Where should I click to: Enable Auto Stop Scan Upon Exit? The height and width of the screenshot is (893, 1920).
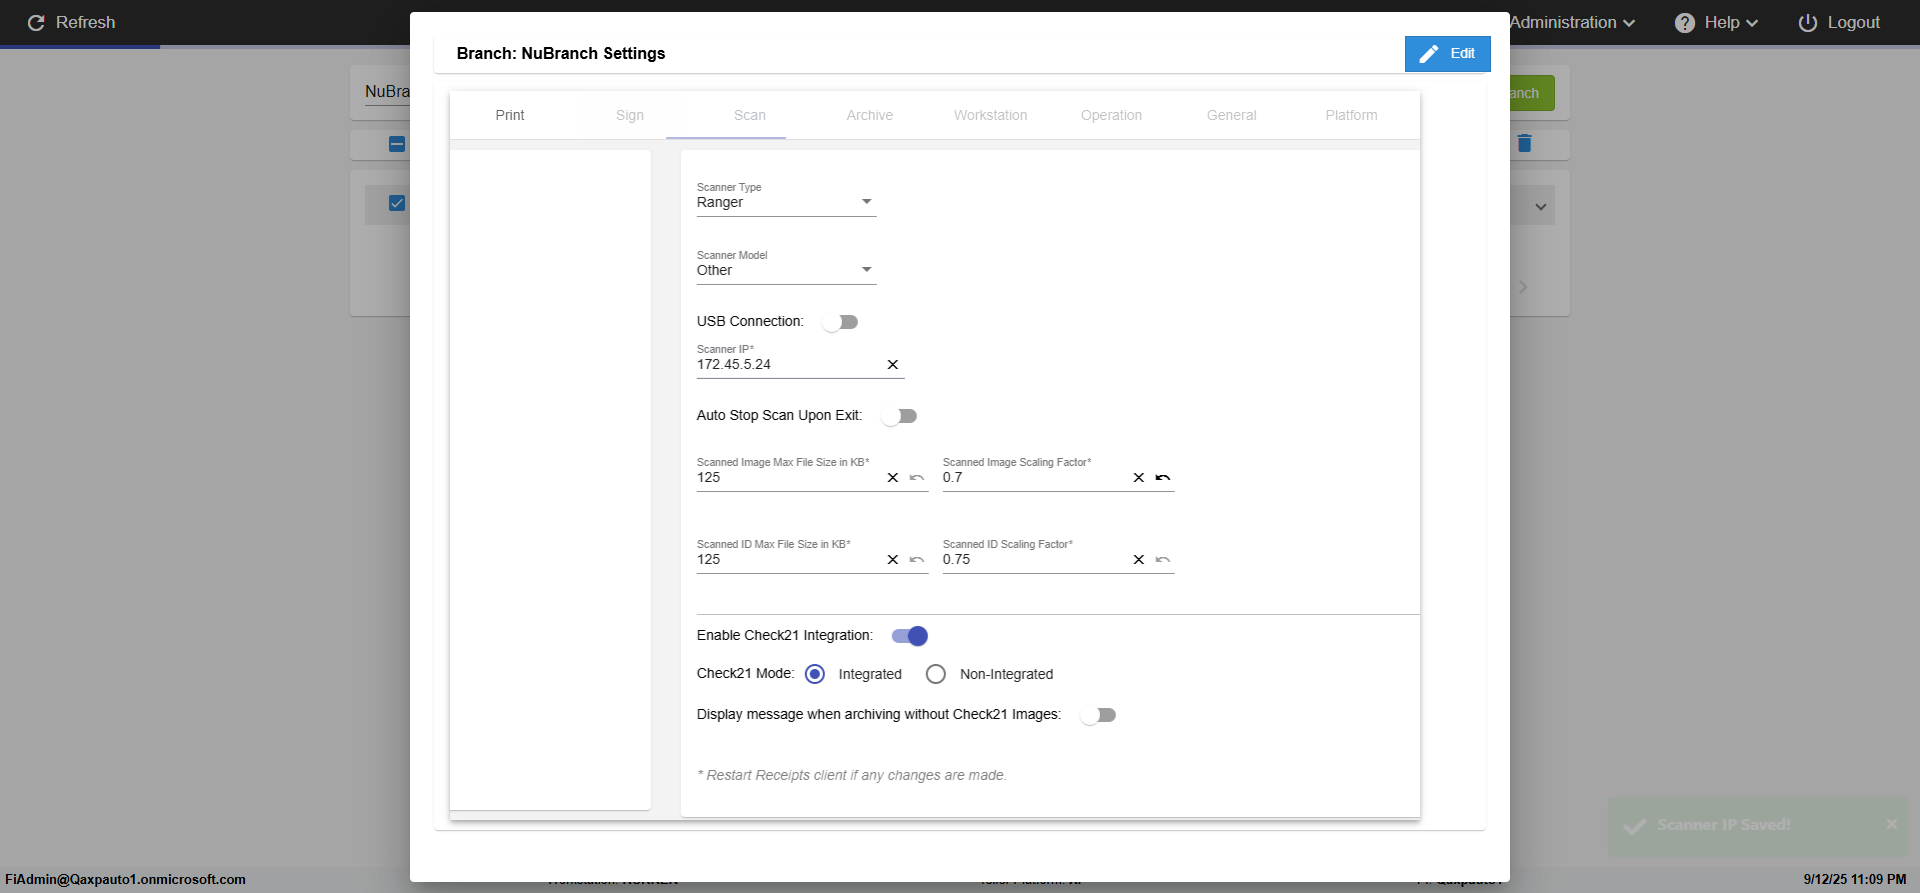click(x=899, y=416)
